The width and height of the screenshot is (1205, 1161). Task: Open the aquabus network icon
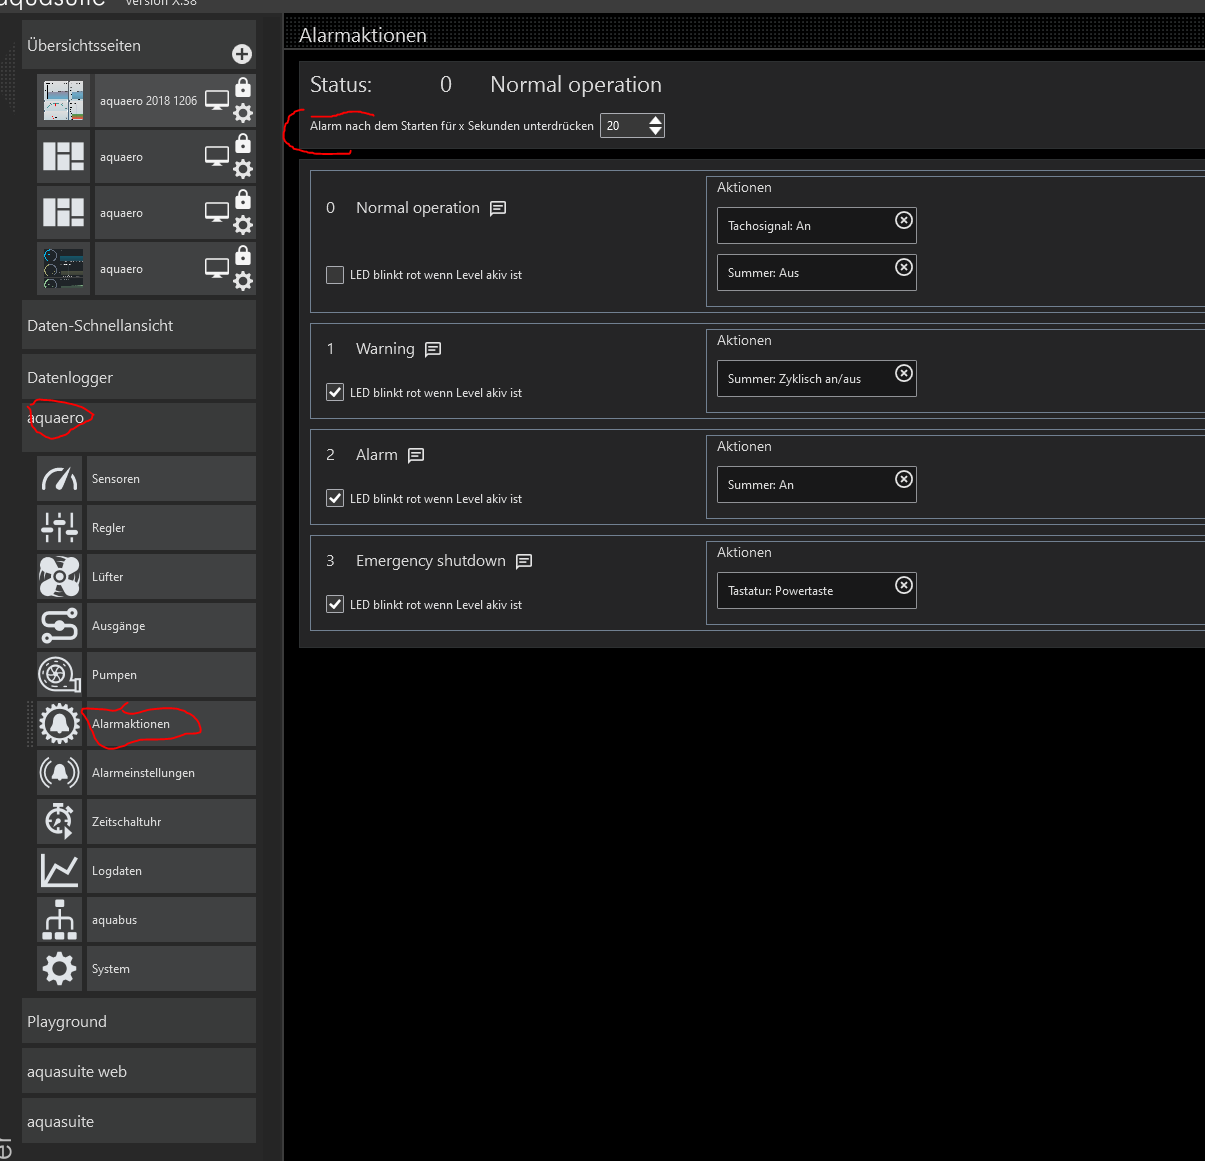59,920
